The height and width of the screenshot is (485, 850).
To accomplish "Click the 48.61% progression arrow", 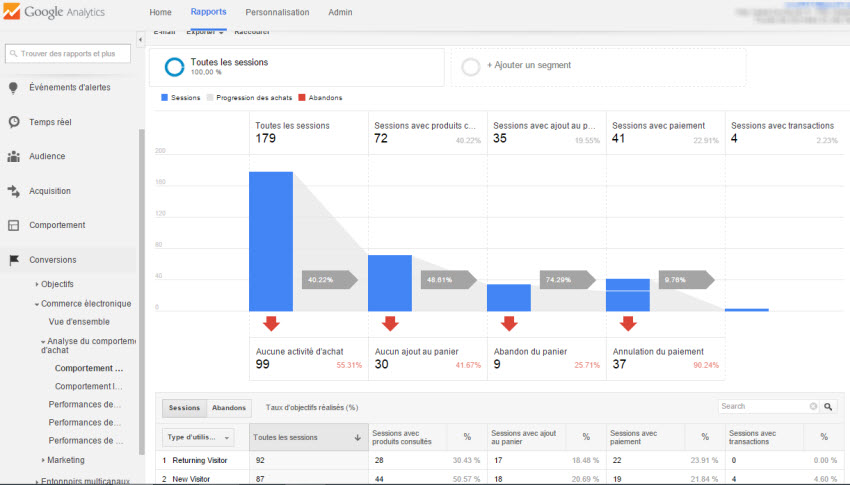I will (449, 280).
